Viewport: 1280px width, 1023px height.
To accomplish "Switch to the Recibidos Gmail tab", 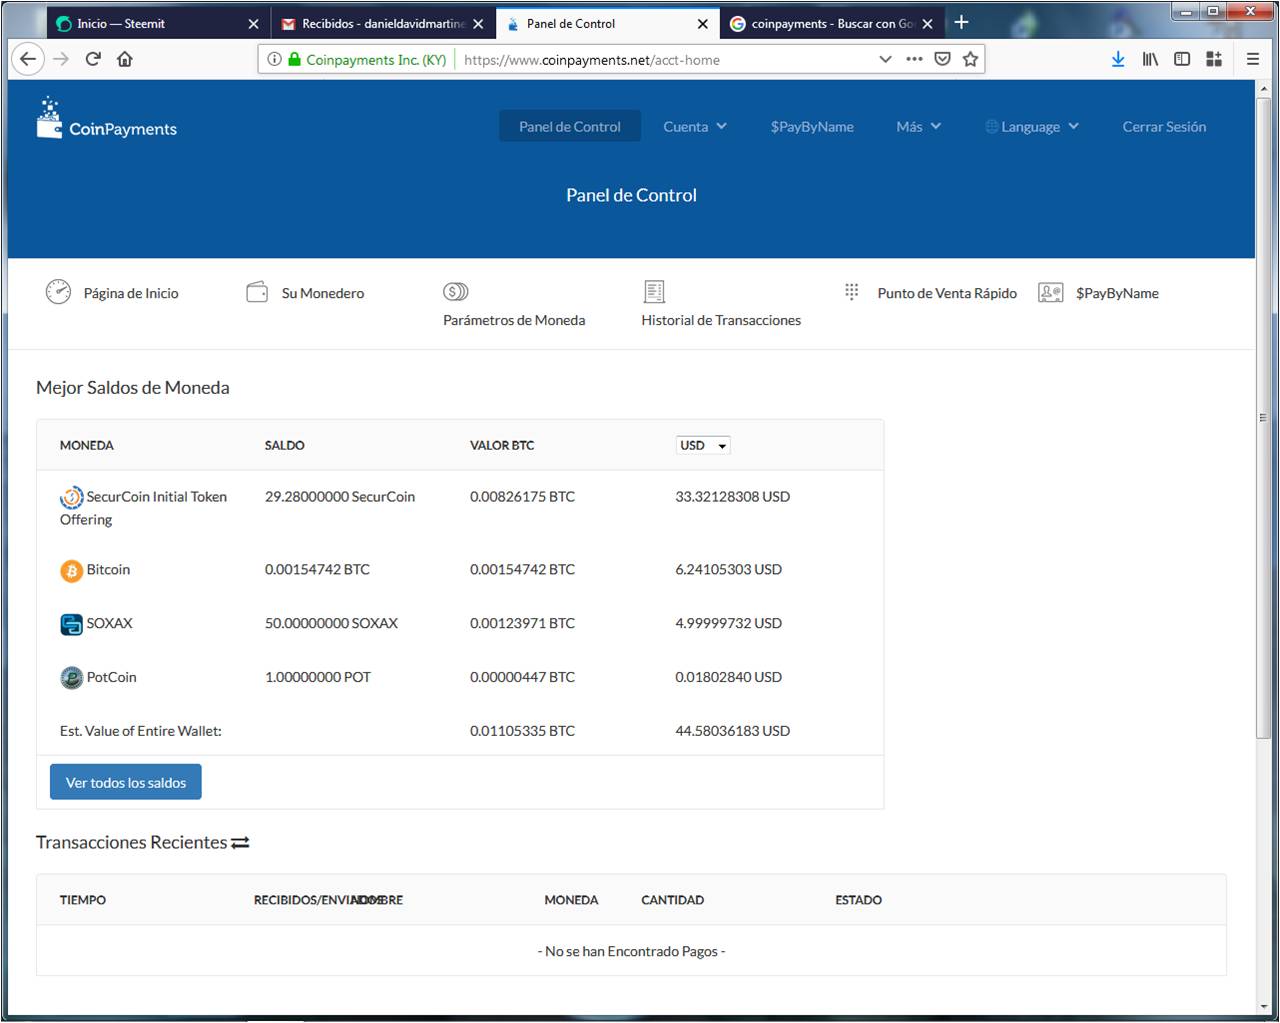I will (x=384, y=24).
